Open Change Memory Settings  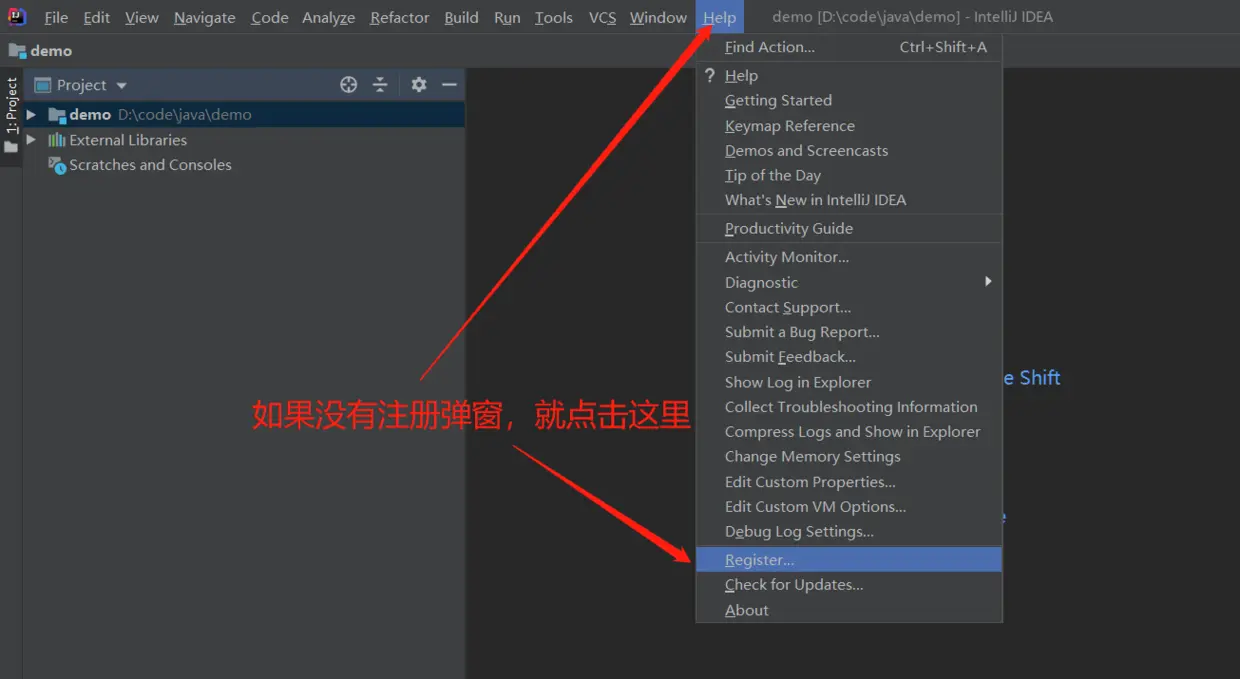click(x=849, y=456)
